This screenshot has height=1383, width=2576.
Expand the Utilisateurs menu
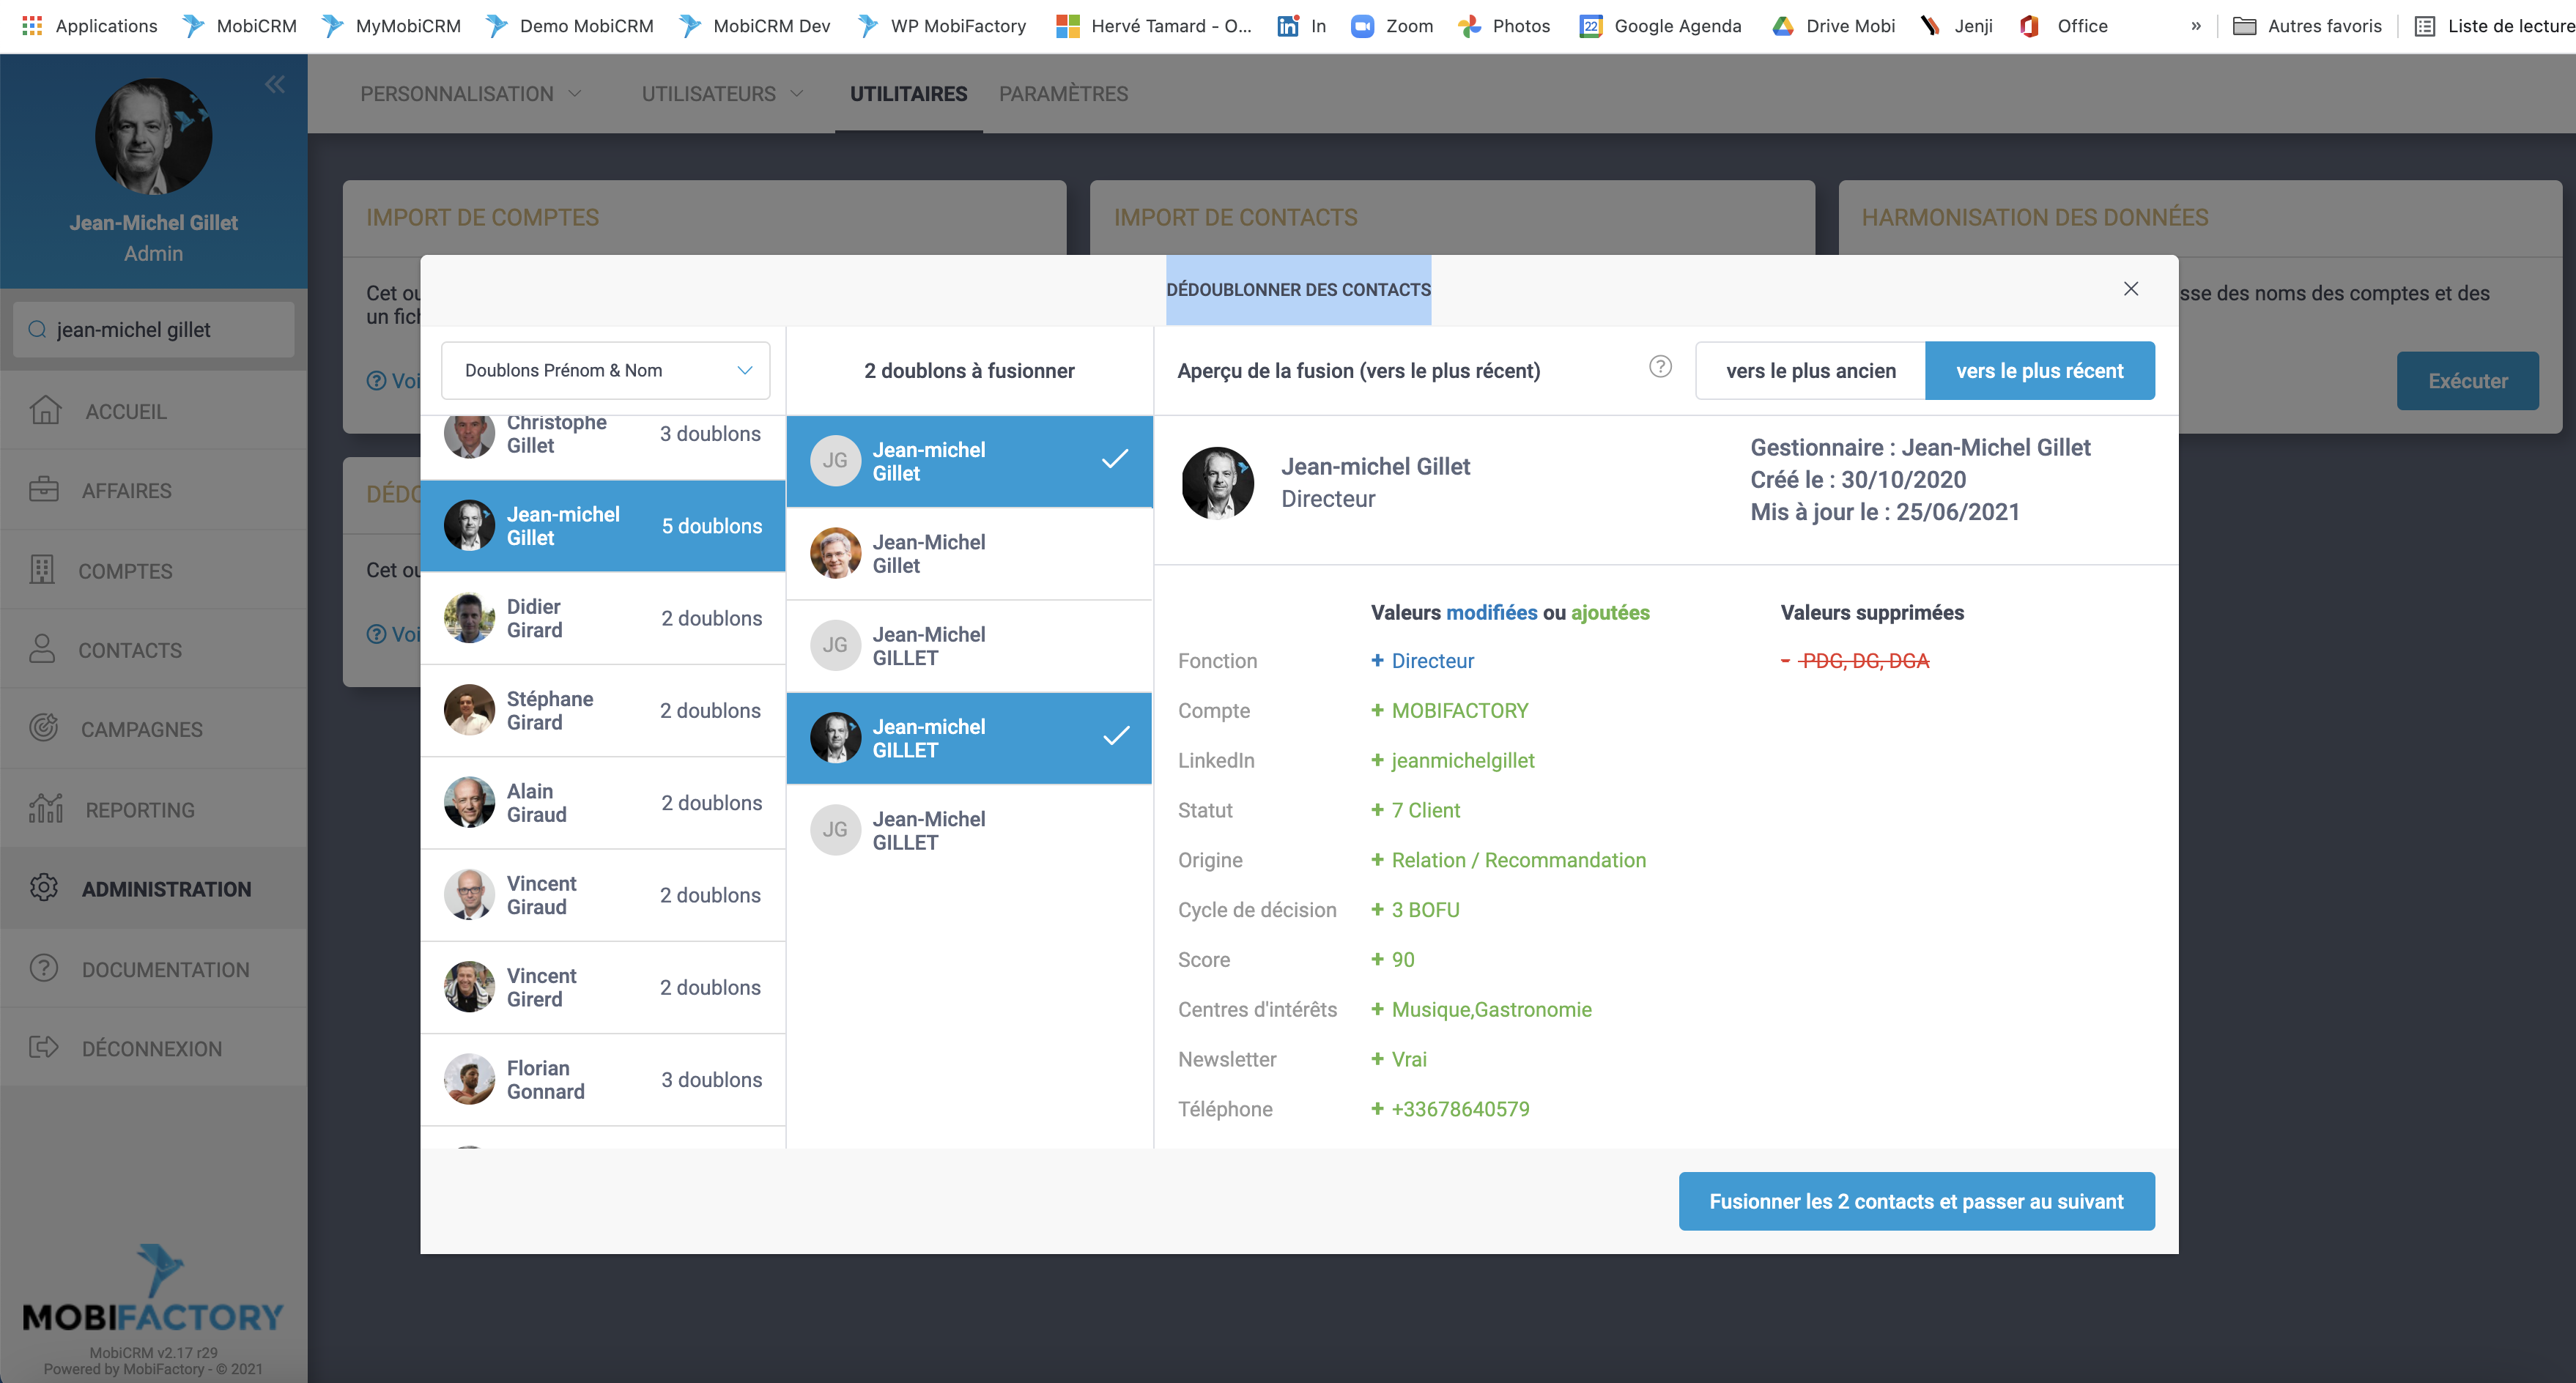[x=722, y=94]
